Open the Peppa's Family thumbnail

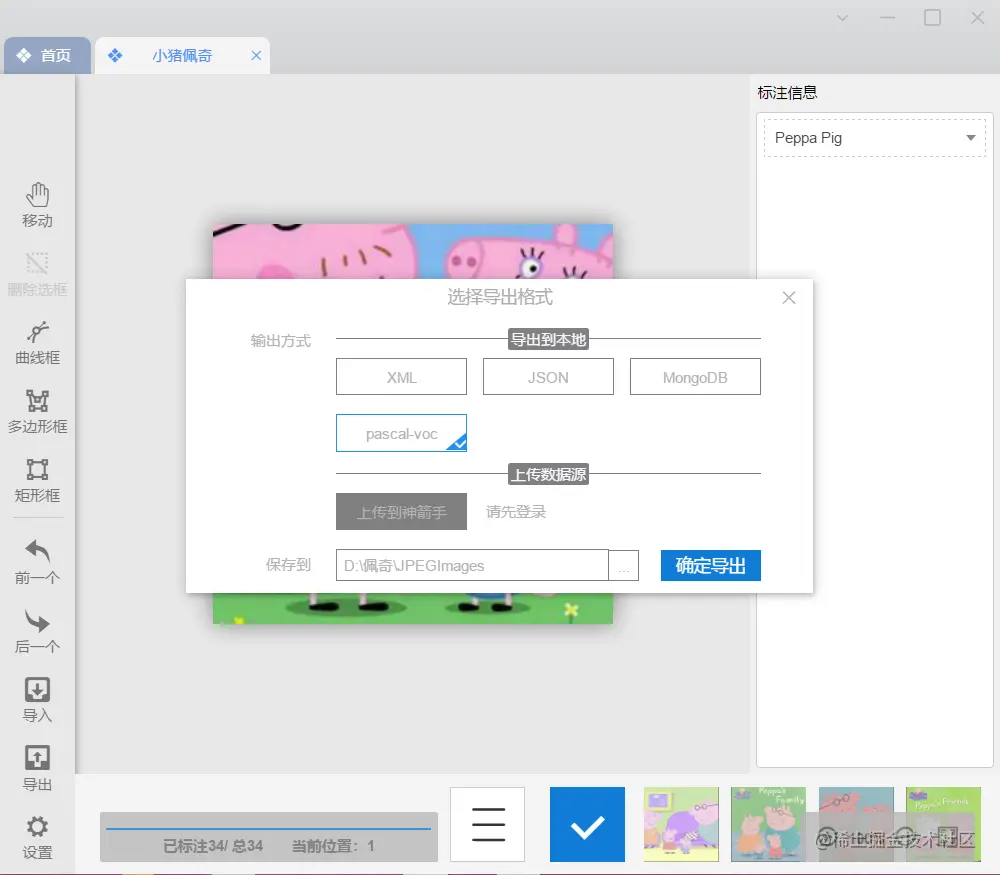(x=768, y=824)
